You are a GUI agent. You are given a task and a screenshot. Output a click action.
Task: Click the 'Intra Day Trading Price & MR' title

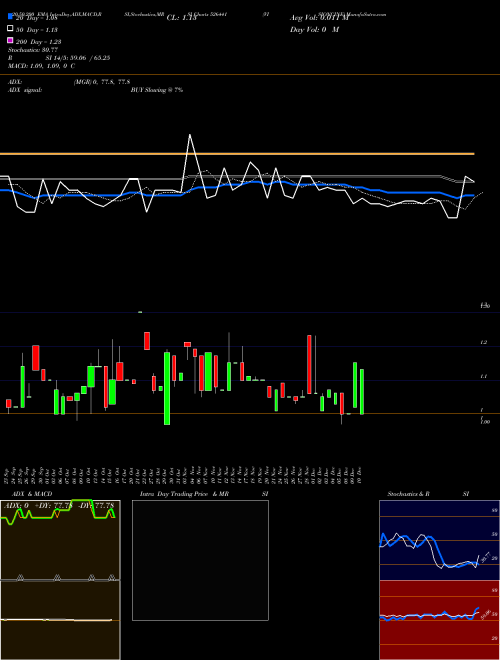184,494
